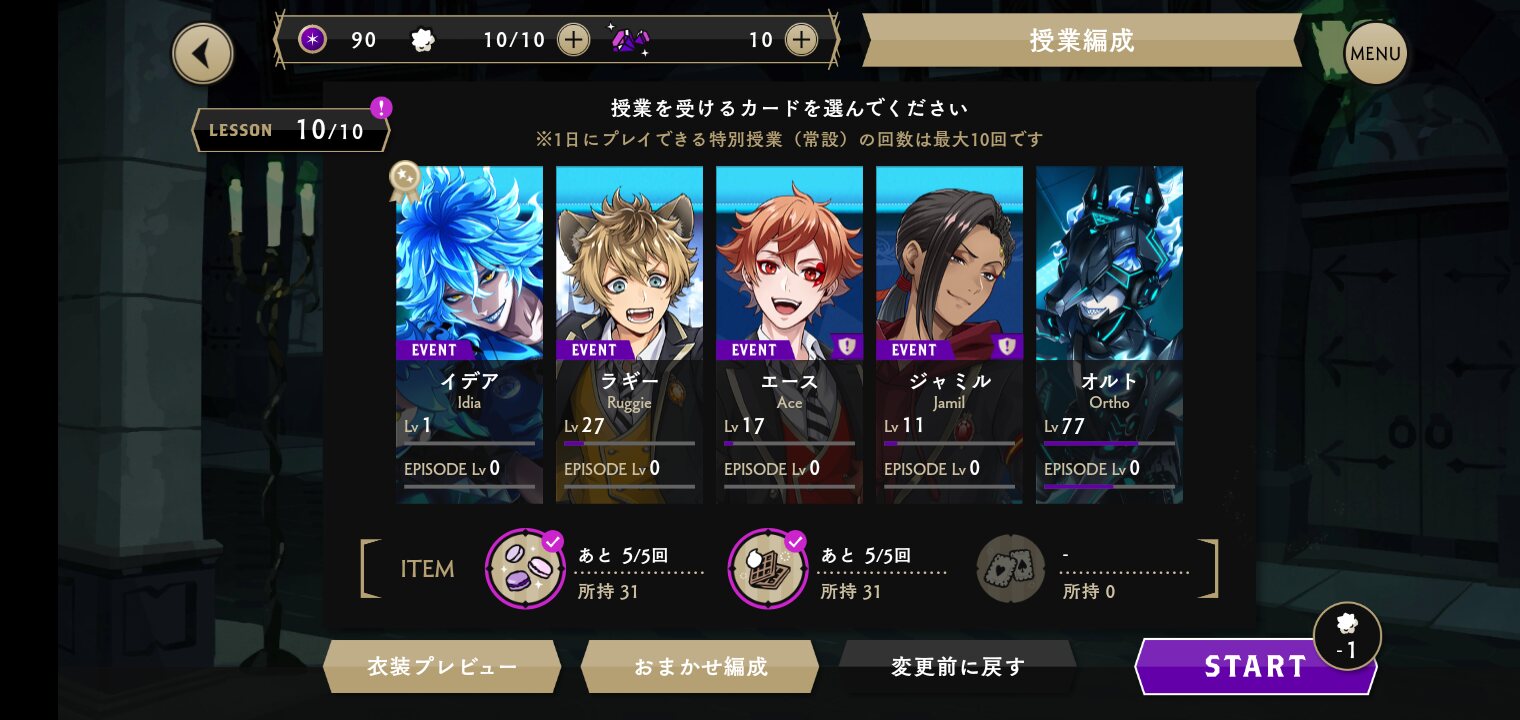Image resolution: width=1520 pixels, height=720 pixels.
Task: Tap the exclamation badge on LESSON counter
Action: (x=381, y=108)
